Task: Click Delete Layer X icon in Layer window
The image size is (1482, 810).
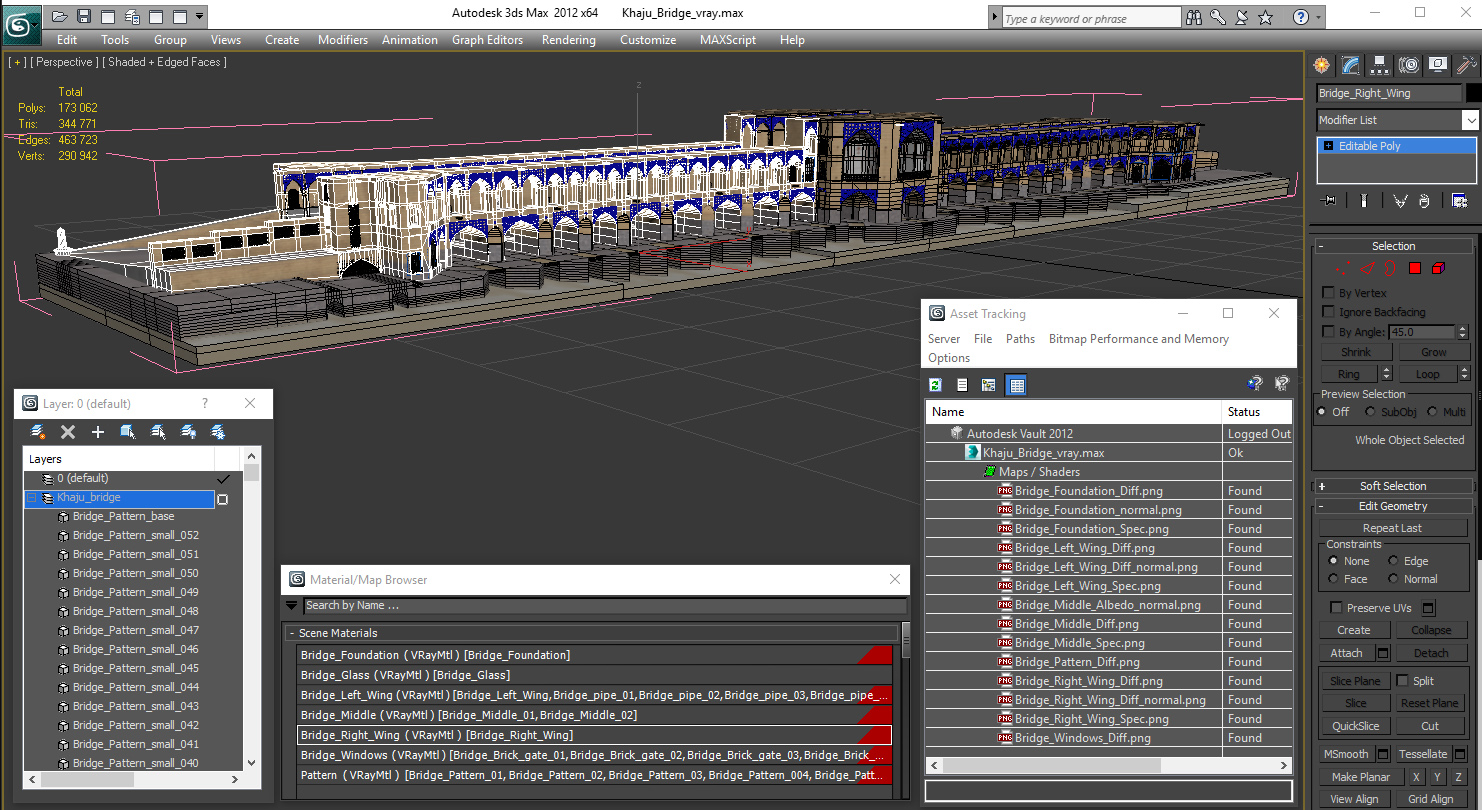Action: coord(68,432)
